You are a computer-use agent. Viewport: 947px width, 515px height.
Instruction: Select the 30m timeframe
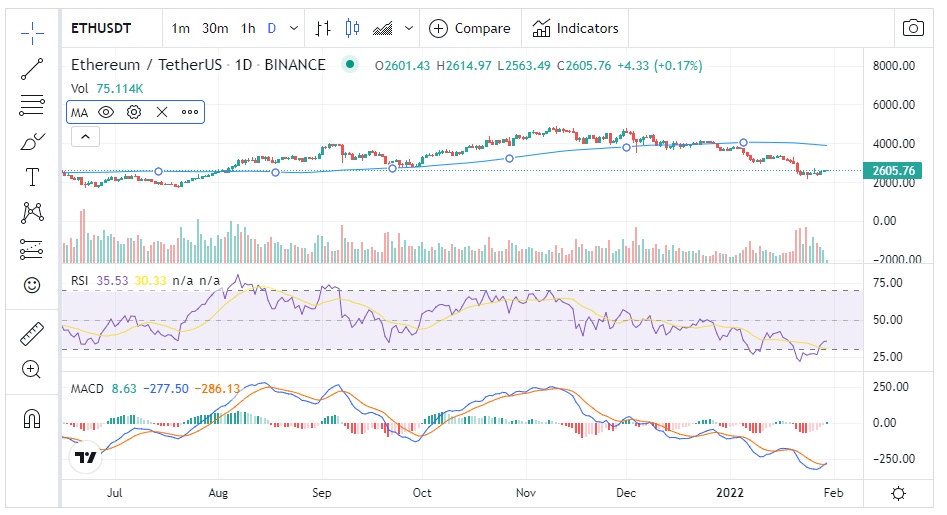click(x=215, y=28)
